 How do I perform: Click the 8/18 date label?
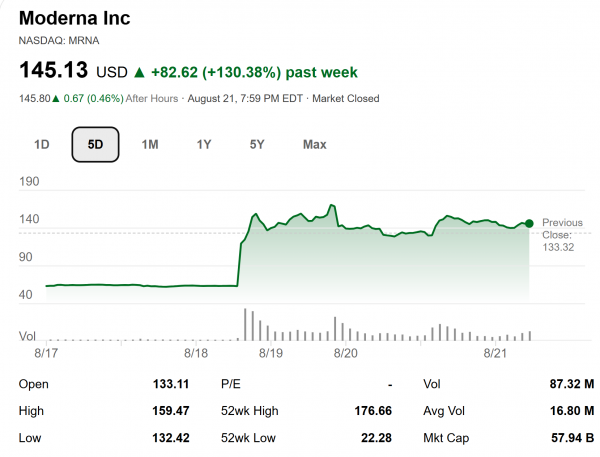pyautogui.click(x=196, y=353)
